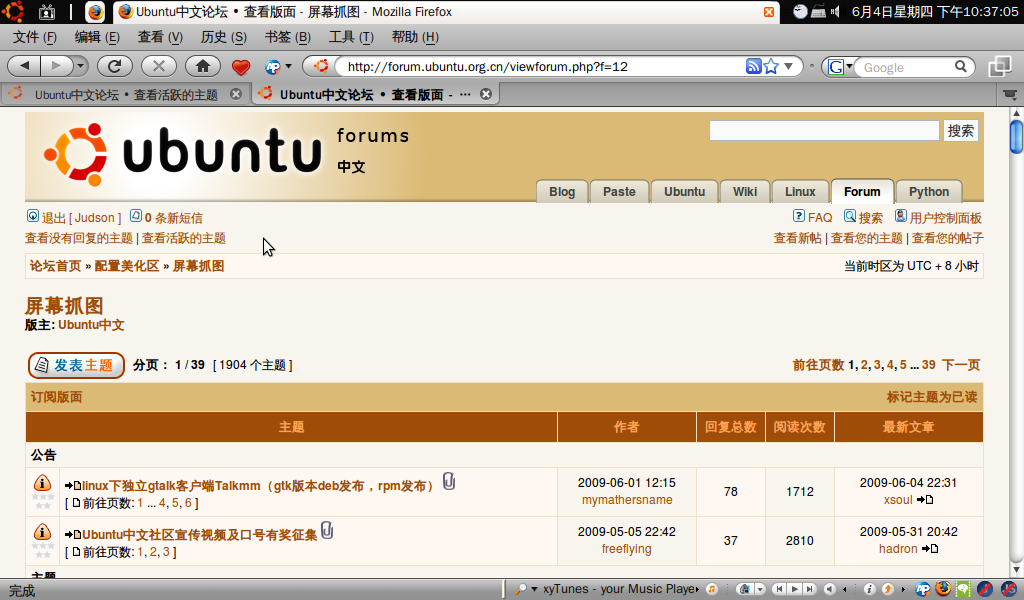1024x600 pixels.
Task: Open the Blog site tab
Action: pyautogui.click(x=562, y=191)
